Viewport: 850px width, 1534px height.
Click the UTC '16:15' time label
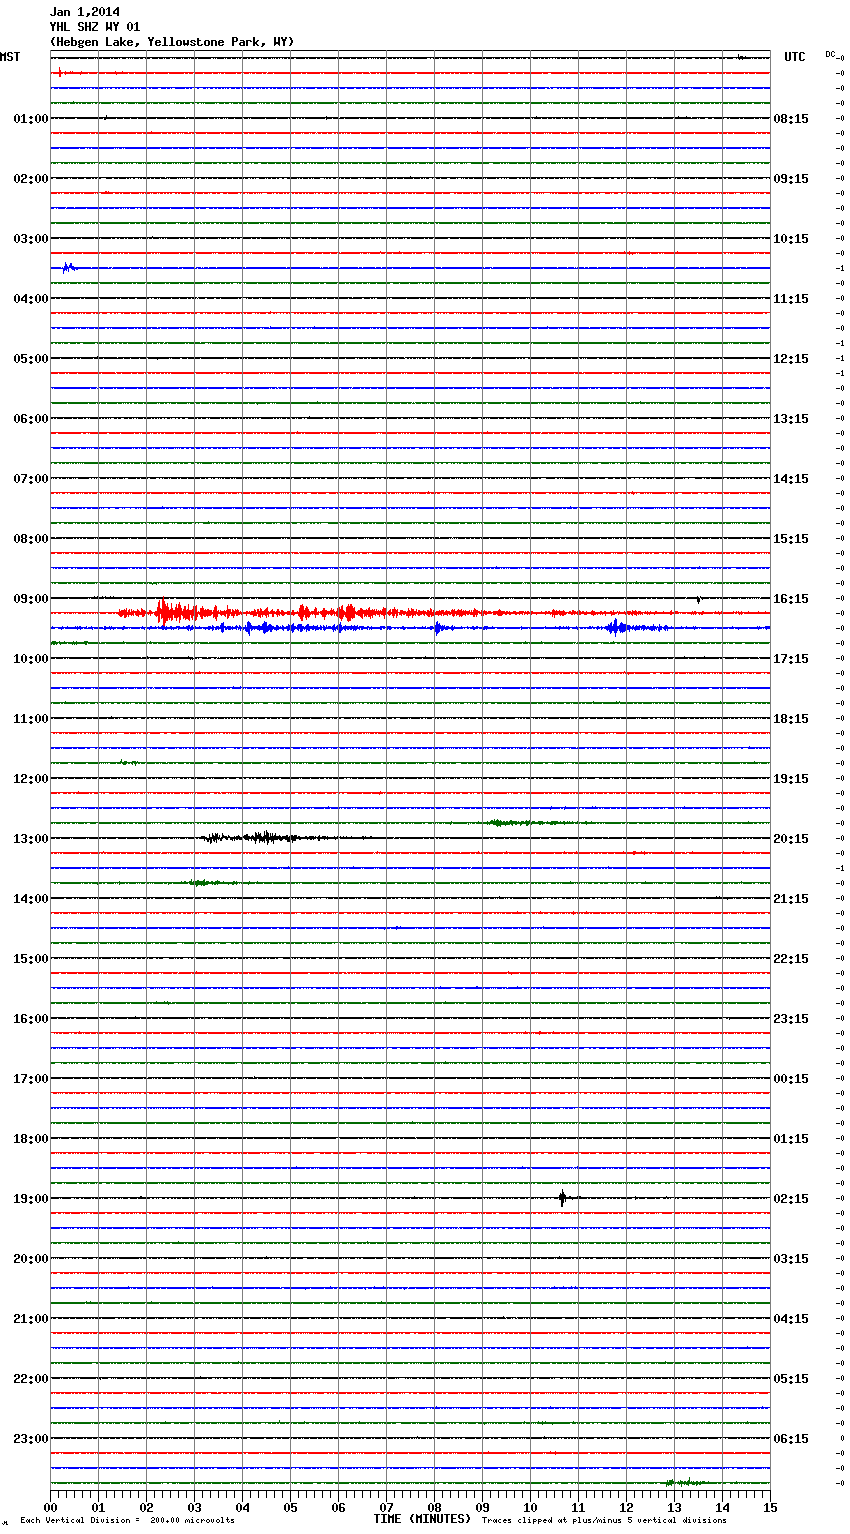coord(791,599)
